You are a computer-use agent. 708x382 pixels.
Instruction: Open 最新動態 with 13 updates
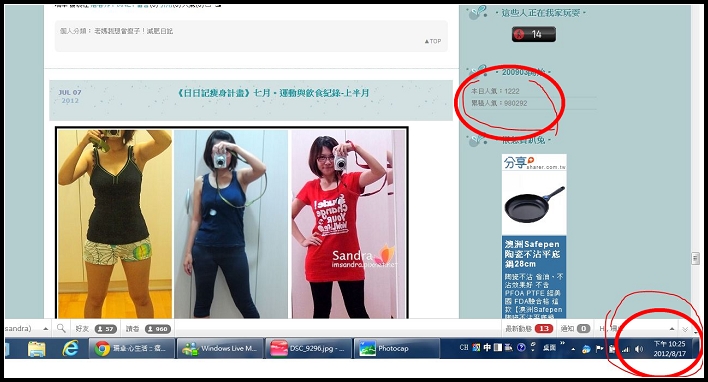529,329
